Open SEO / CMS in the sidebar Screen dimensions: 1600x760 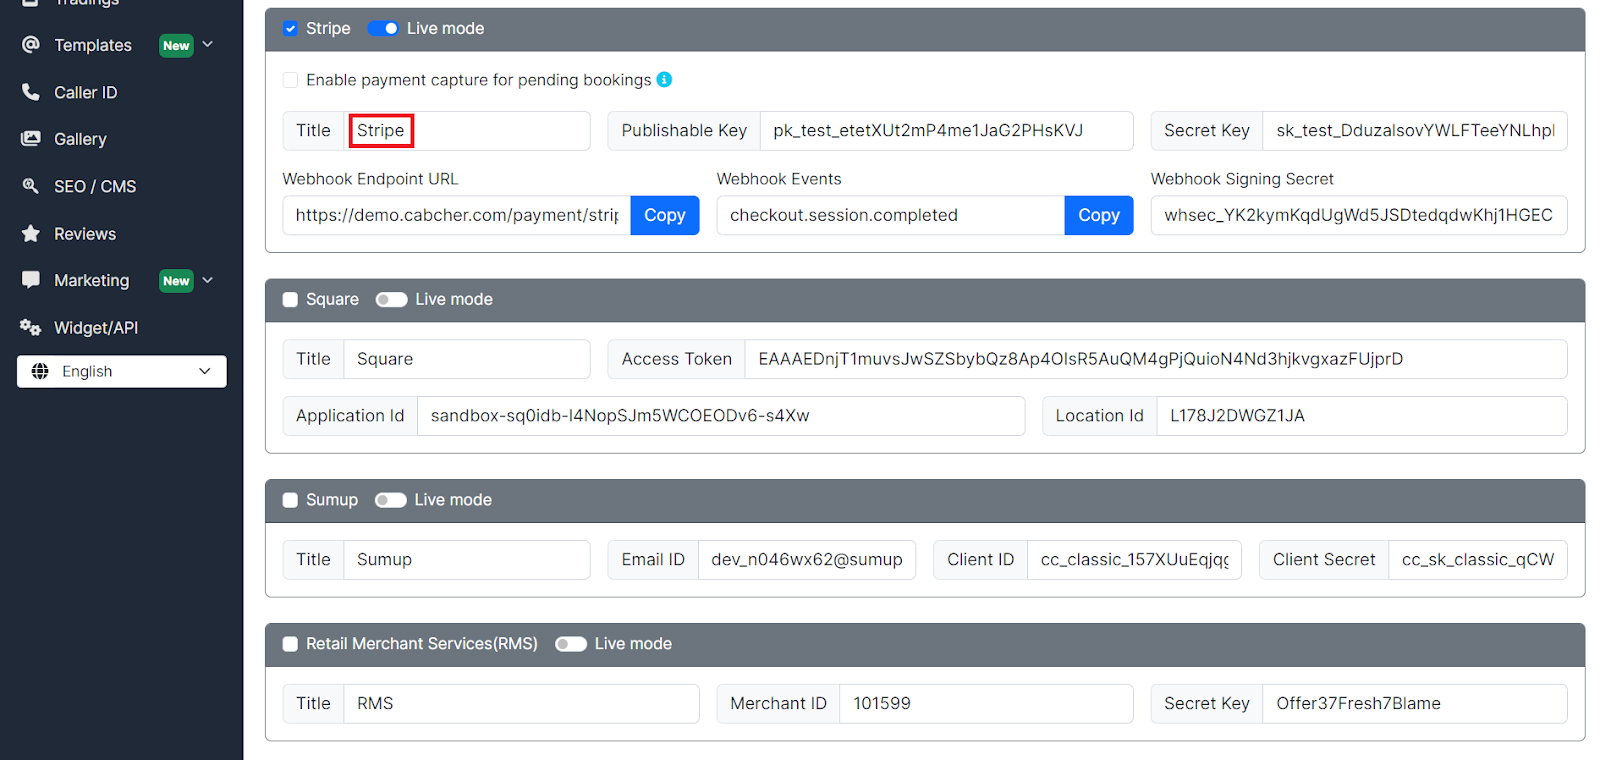[95, 186]
